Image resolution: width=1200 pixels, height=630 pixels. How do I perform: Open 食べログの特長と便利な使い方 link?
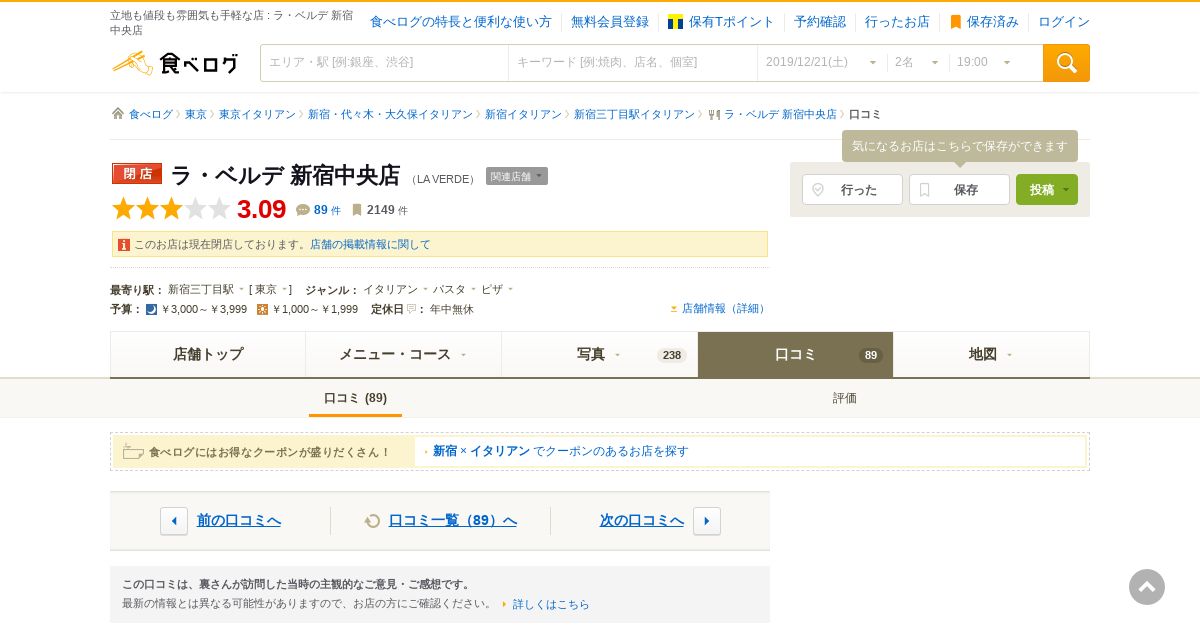coord(461,22)
